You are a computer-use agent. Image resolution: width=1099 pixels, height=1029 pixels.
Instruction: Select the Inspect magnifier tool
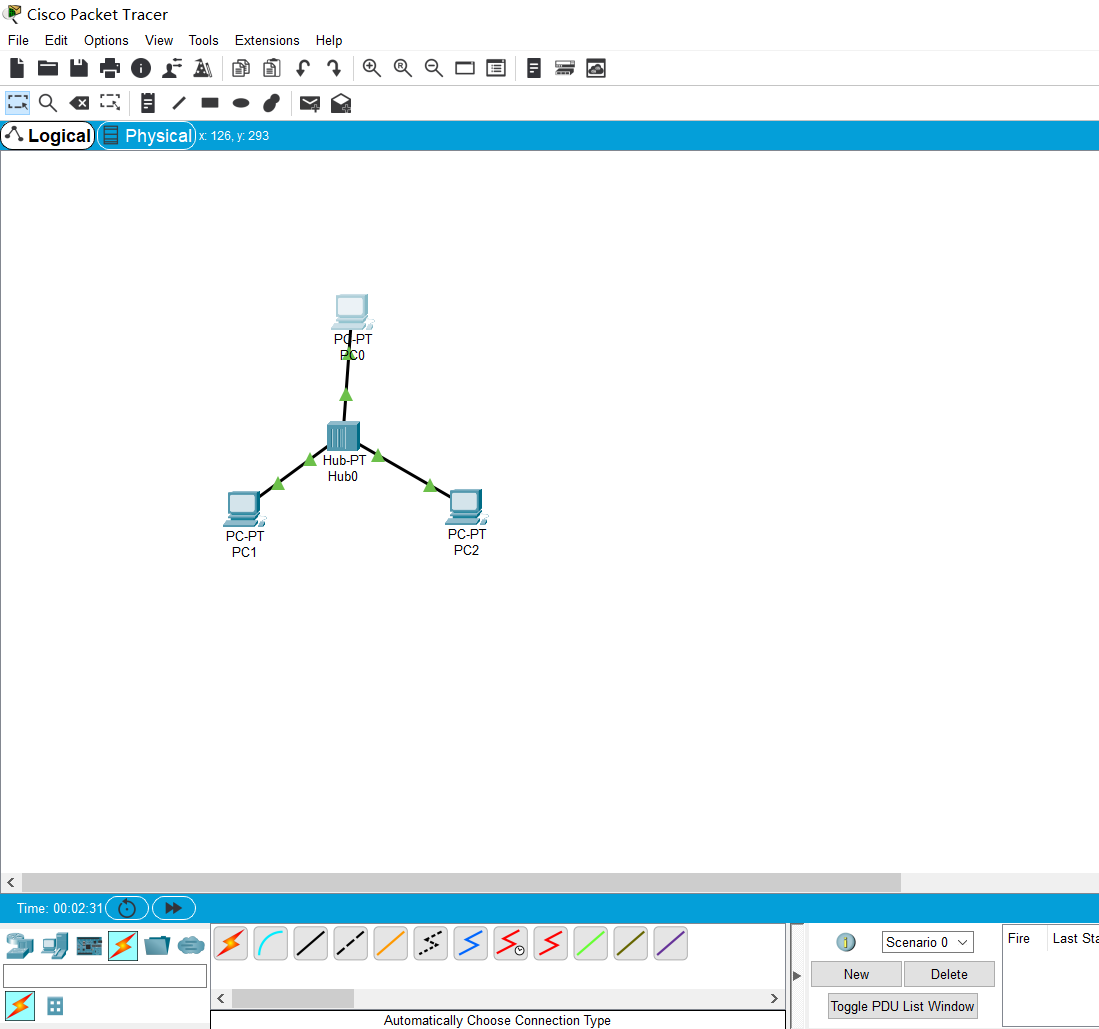(48, 103)
